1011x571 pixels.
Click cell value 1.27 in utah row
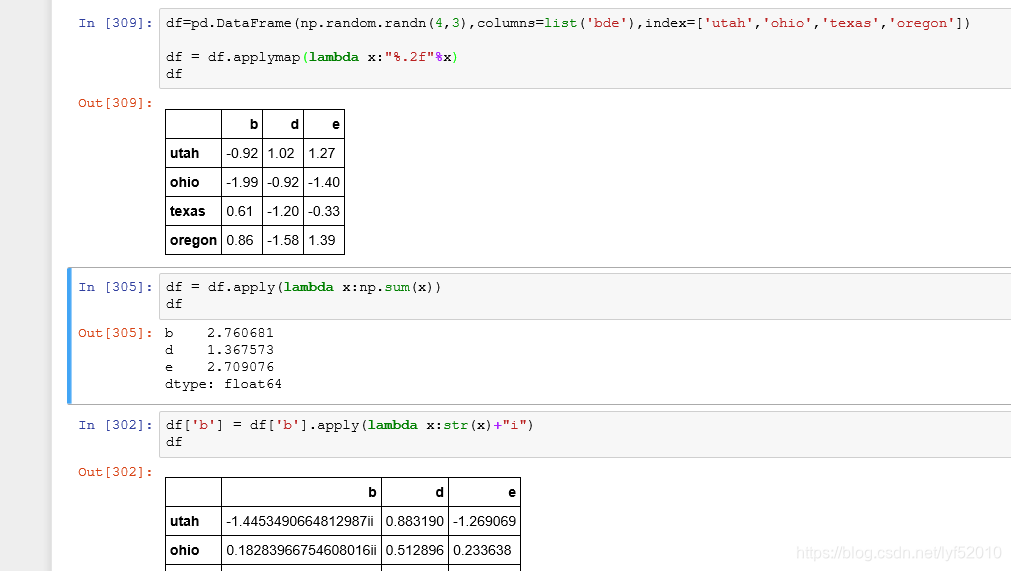coord(324,153)
